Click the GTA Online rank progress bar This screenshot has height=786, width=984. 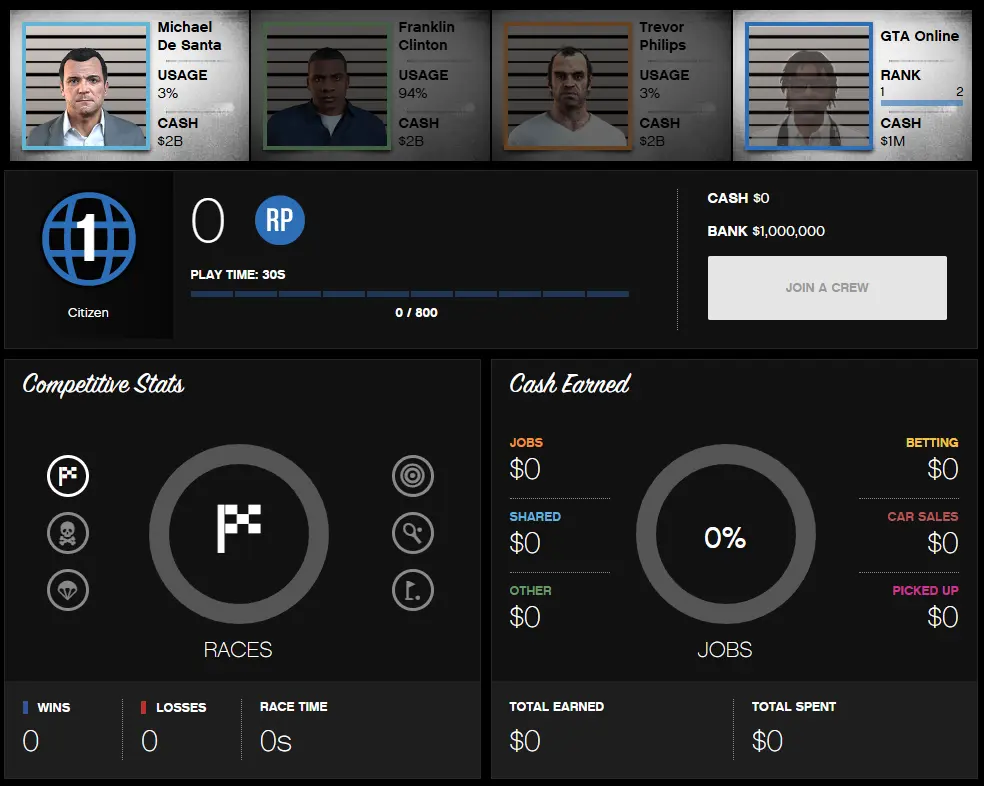pyautogui.click(x=924, y=102)
